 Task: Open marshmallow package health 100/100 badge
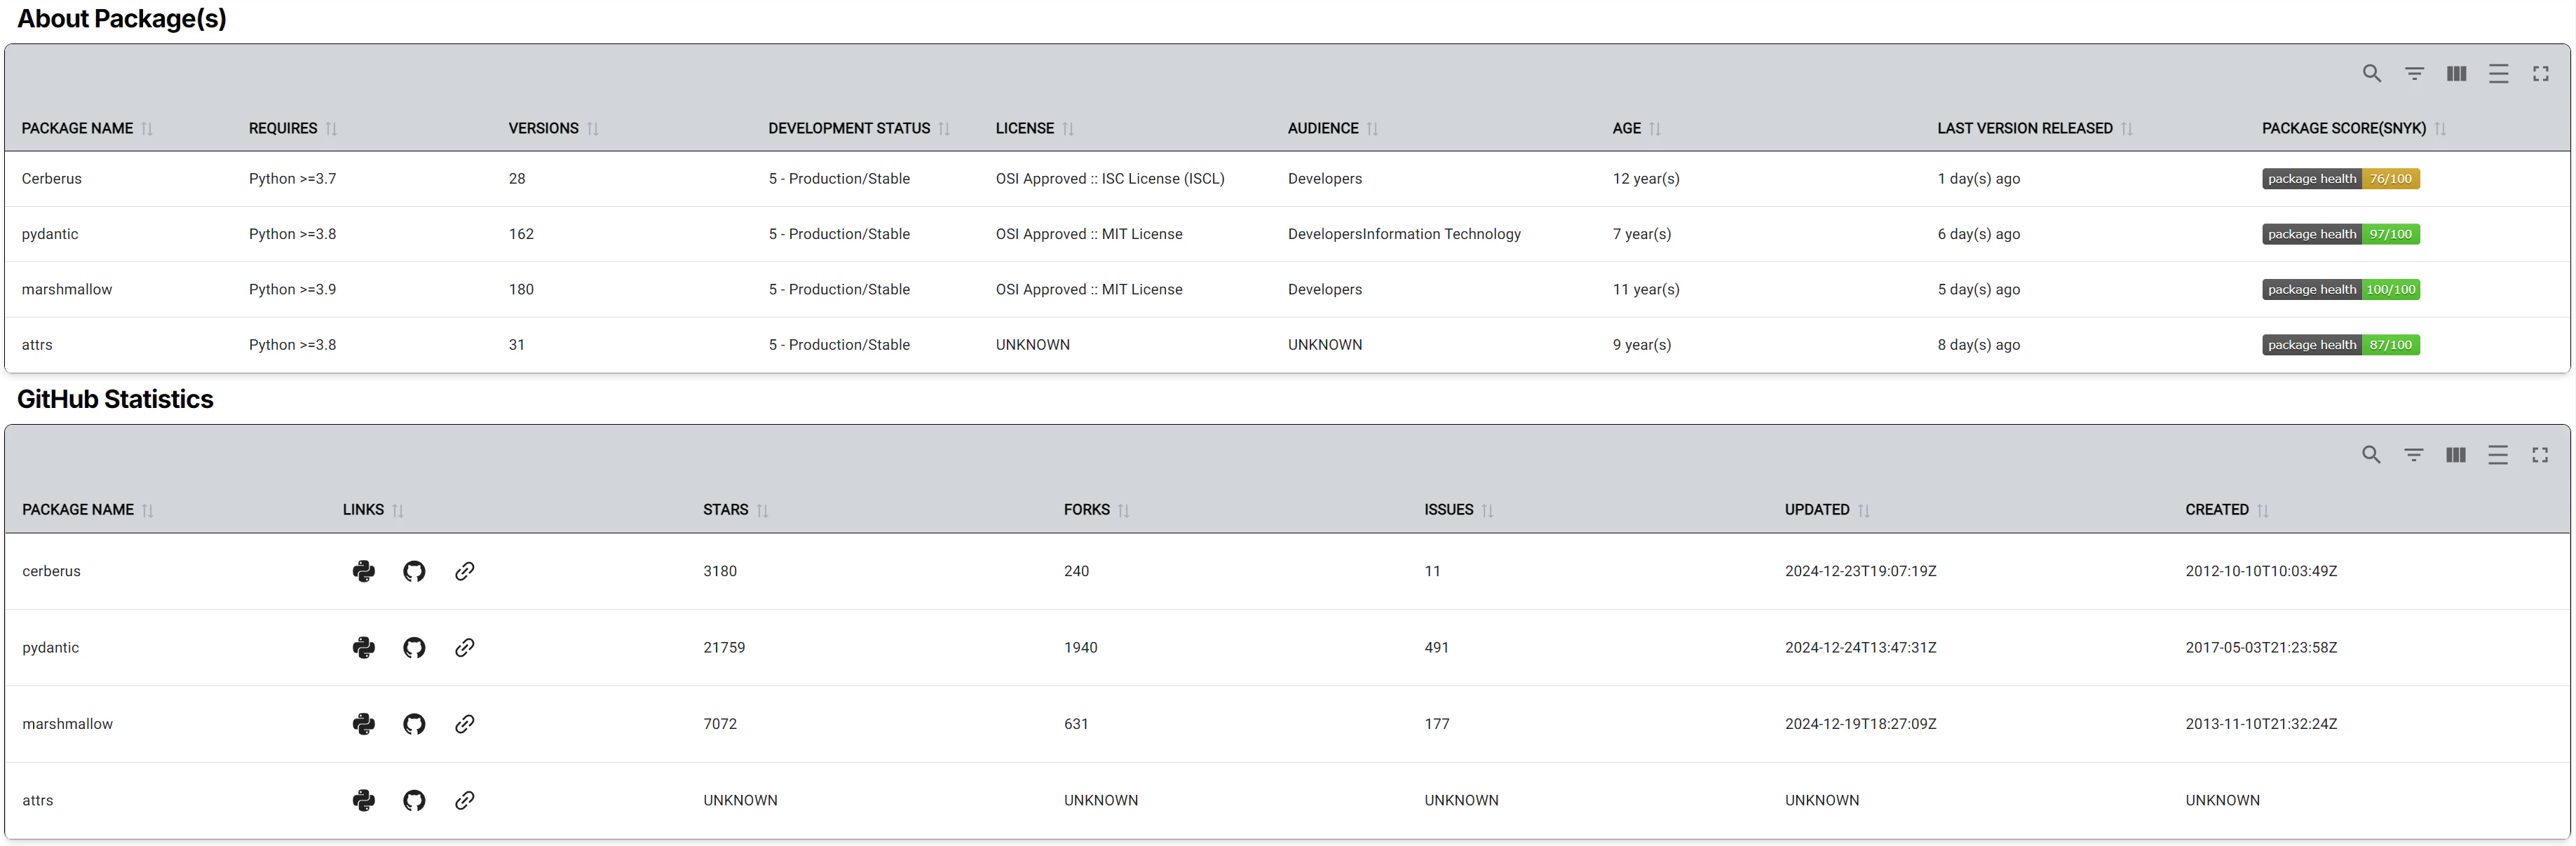2341,290
